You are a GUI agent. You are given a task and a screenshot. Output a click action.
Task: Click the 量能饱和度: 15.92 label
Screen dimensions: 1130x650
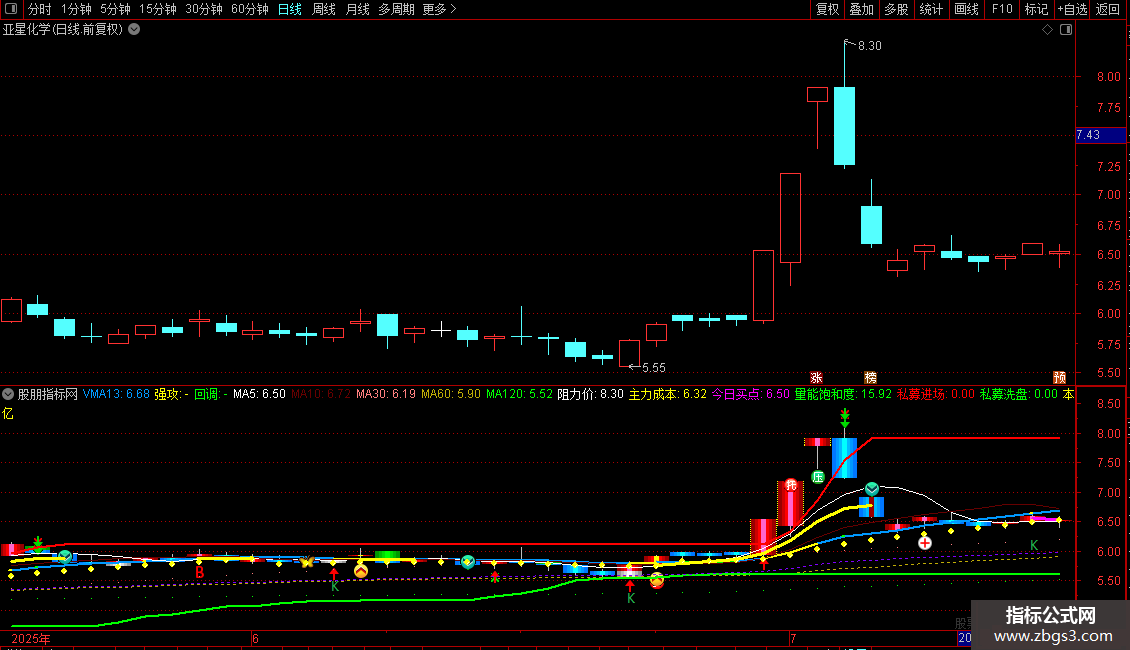(x=842, y=394)
